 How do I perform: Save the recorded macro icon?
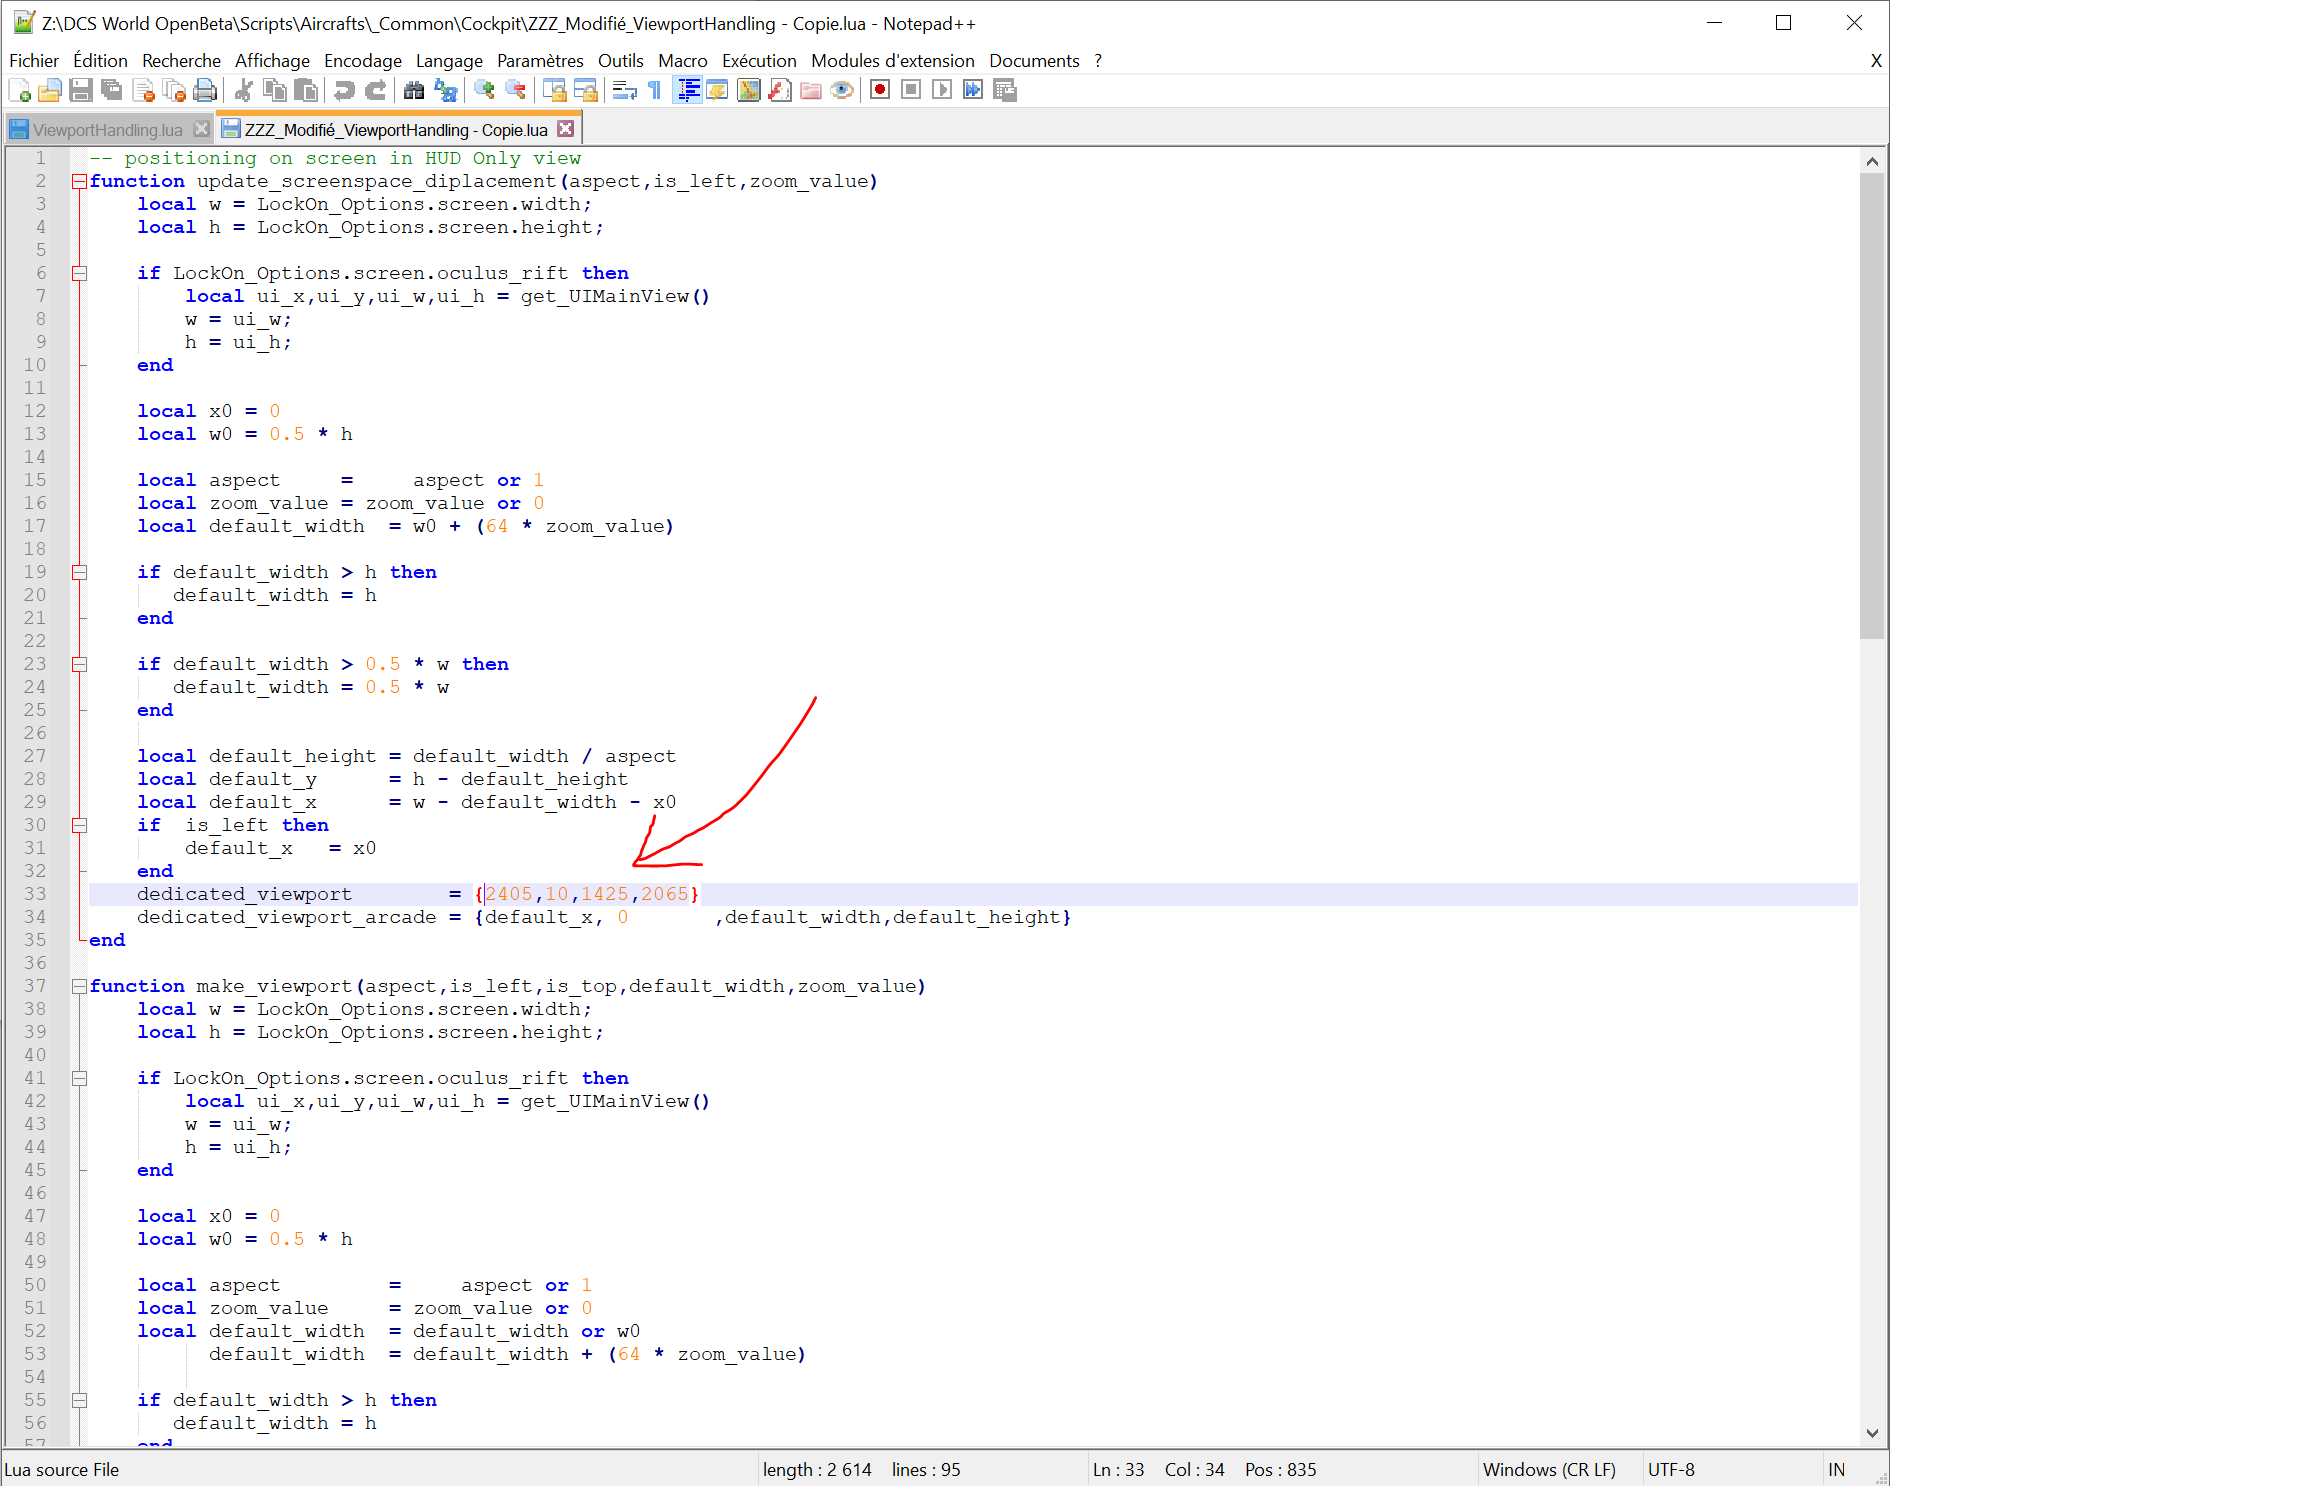click(x=1005, y=91)
